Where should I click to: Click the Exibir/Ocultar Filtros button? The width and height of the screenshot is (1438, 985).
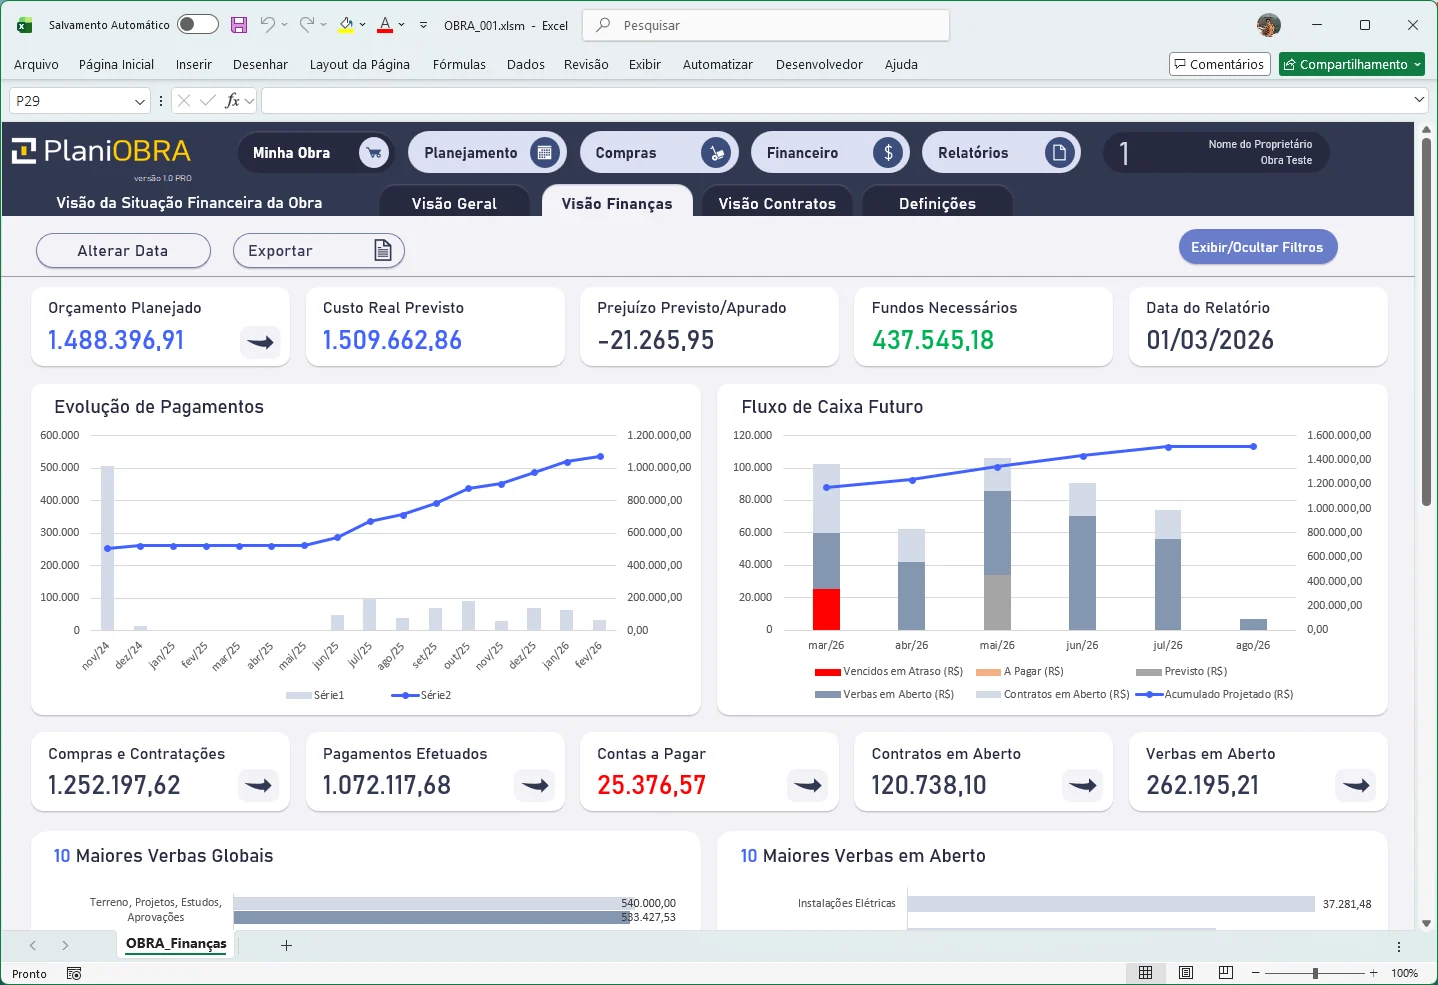tap(1257, 247)
